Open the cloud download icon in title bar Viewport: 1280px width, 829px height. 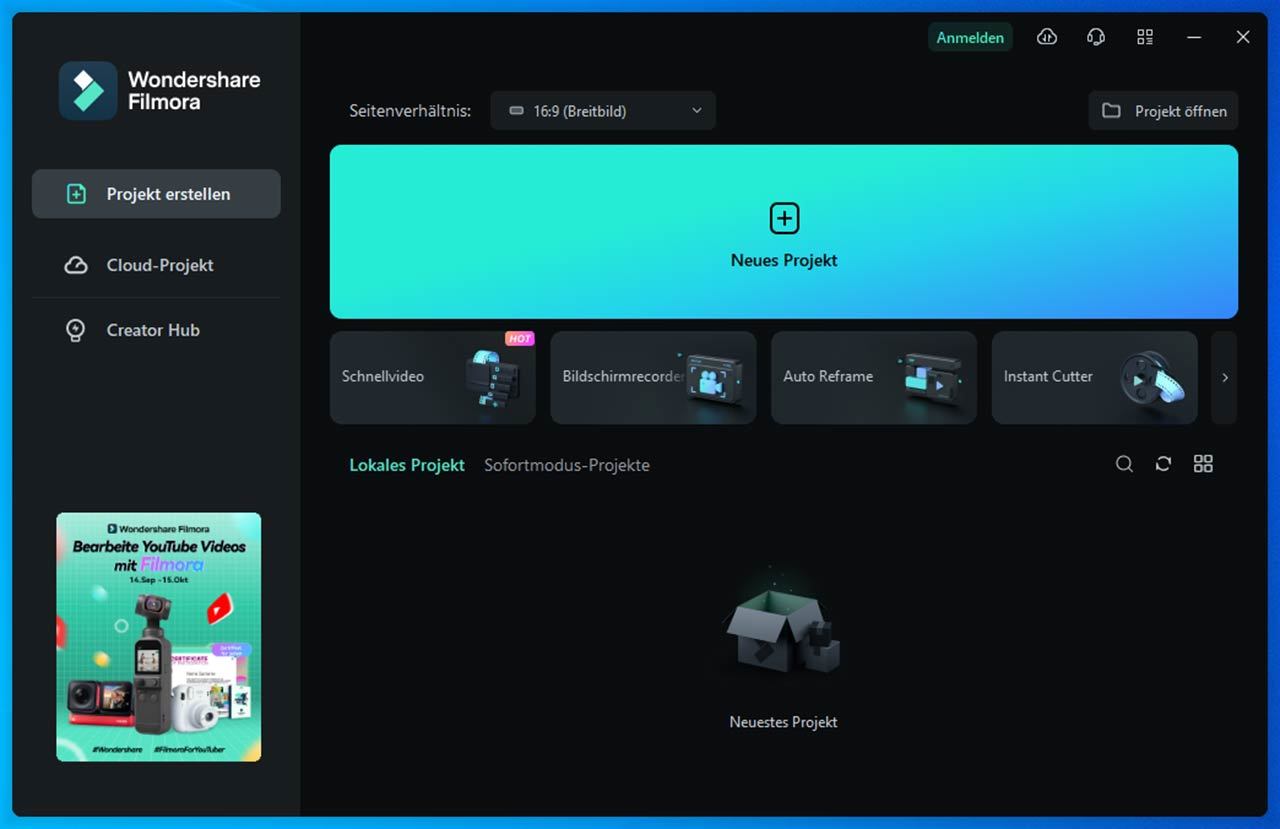pos(1047,37)
